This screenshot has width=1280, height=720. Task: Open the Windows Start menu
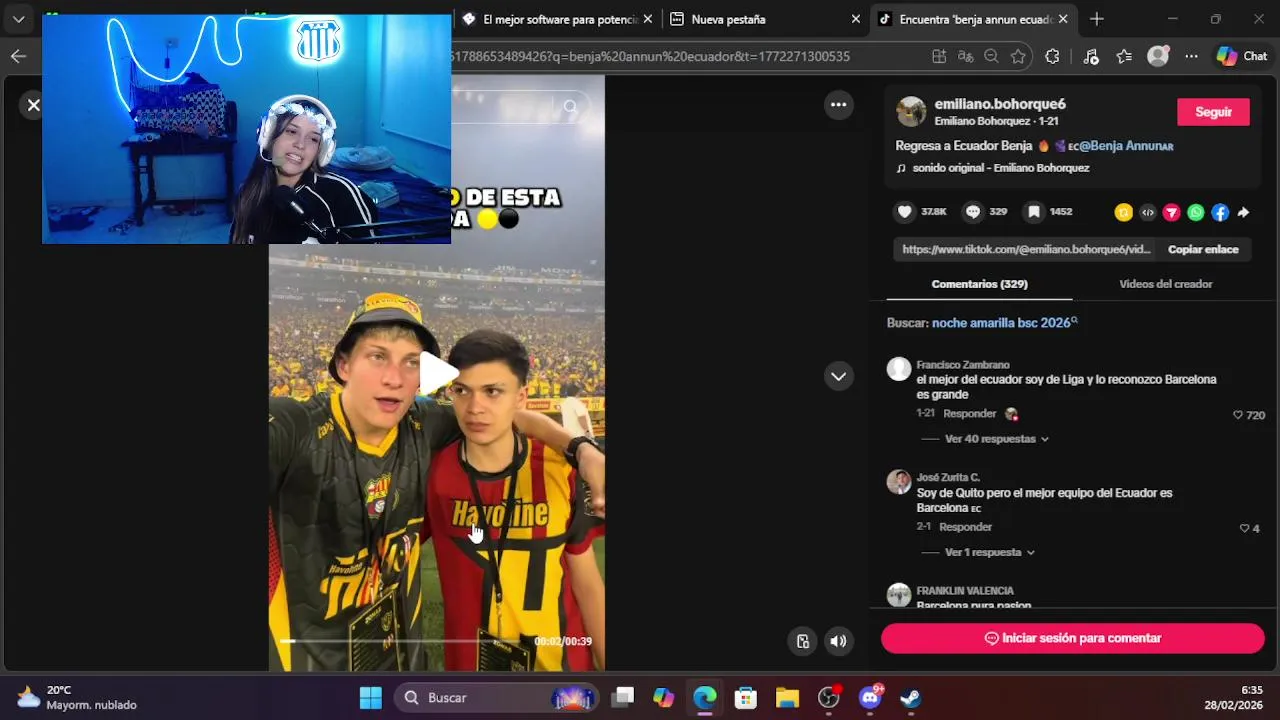click(x=370, y=697)
